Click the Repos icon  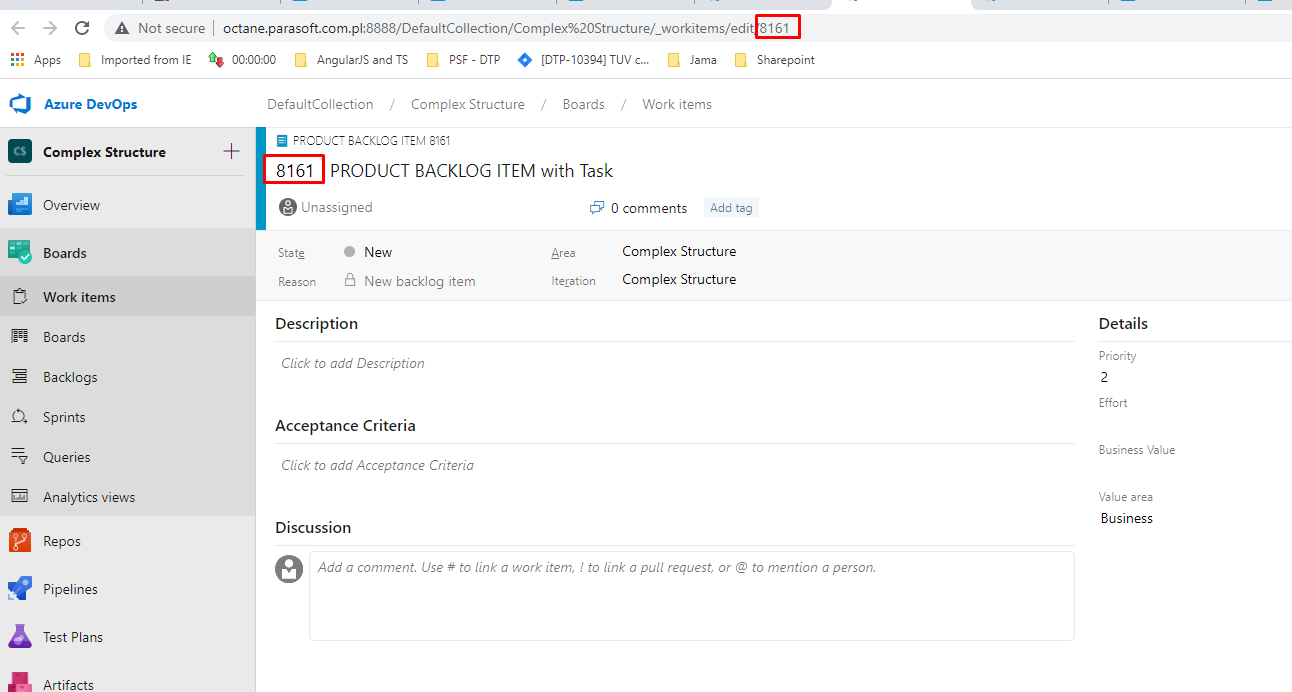(x=20, y=541)
